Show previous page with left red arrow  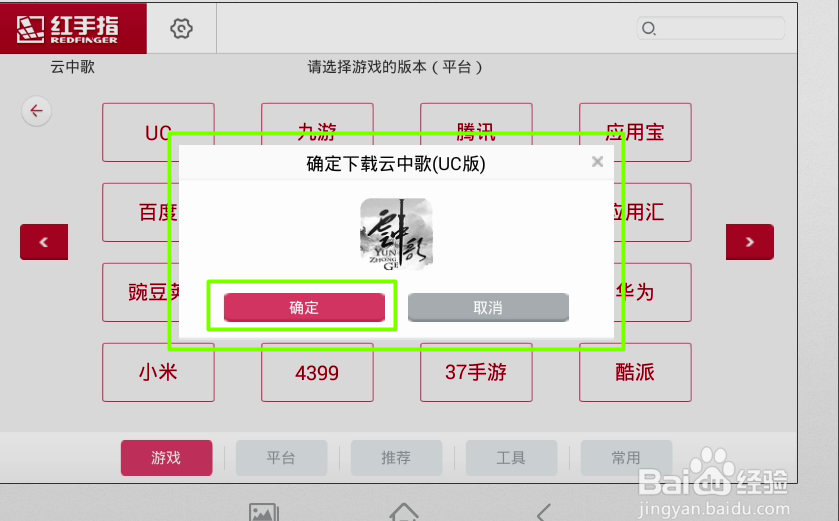click(x=44, y=242)
